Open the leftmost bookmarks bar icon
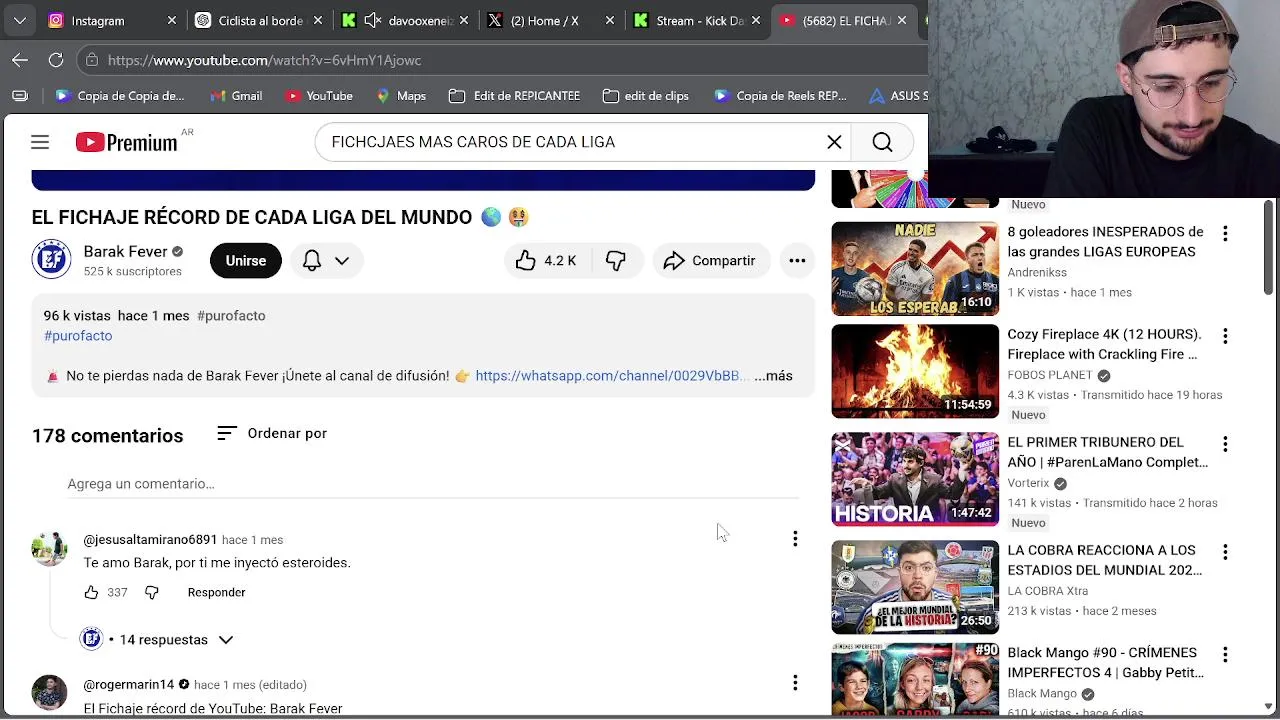1280x720 pixels. tap(20, 96)
